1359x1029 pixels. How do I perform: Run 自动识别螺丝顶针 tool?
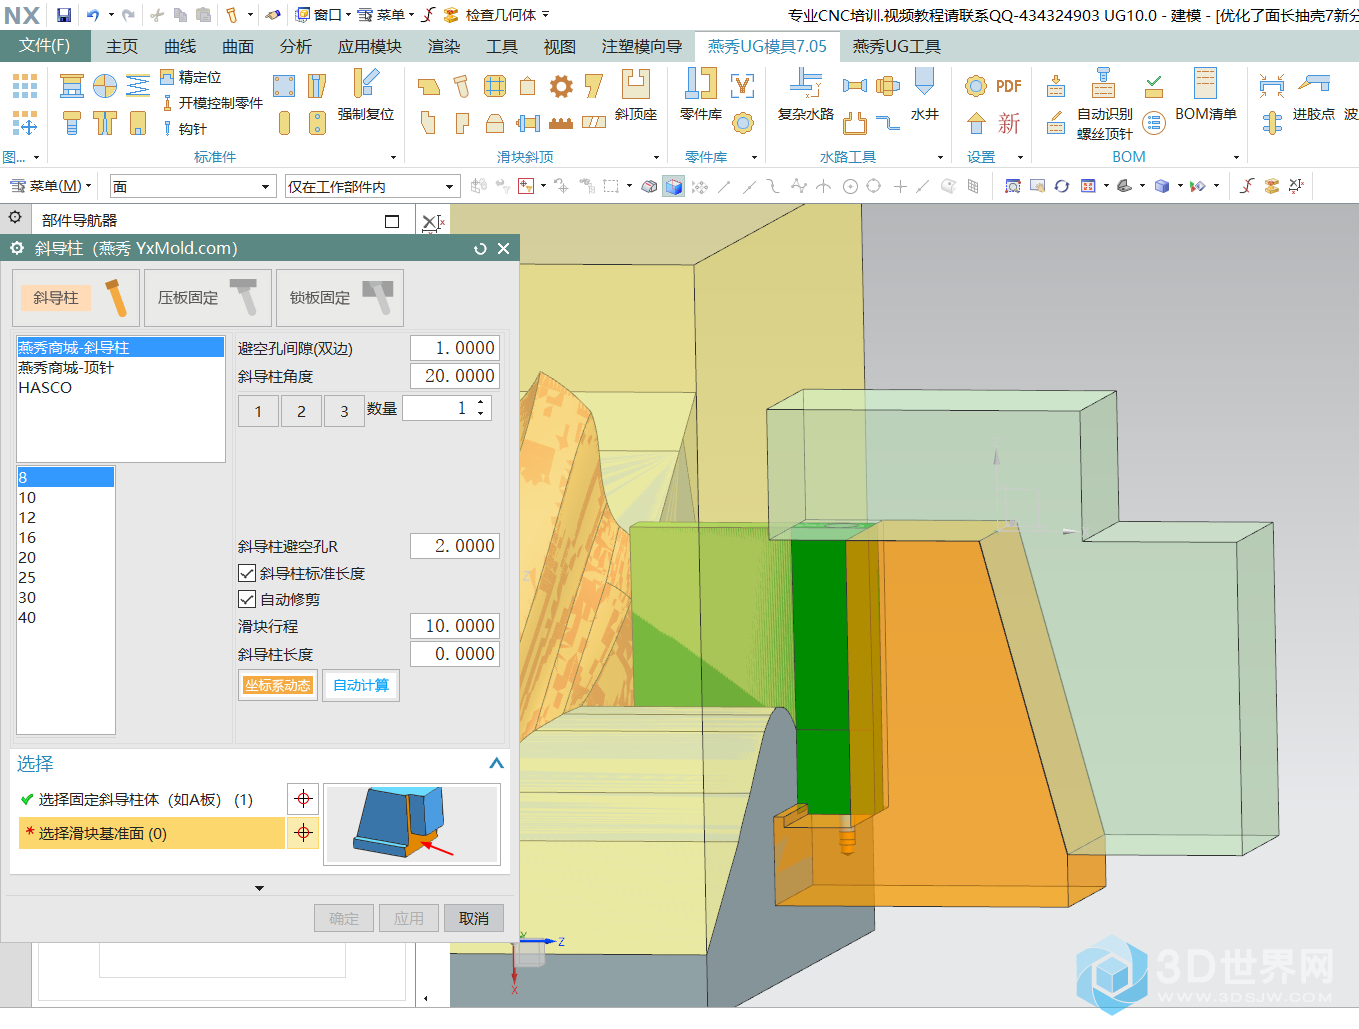(1104, 104)
